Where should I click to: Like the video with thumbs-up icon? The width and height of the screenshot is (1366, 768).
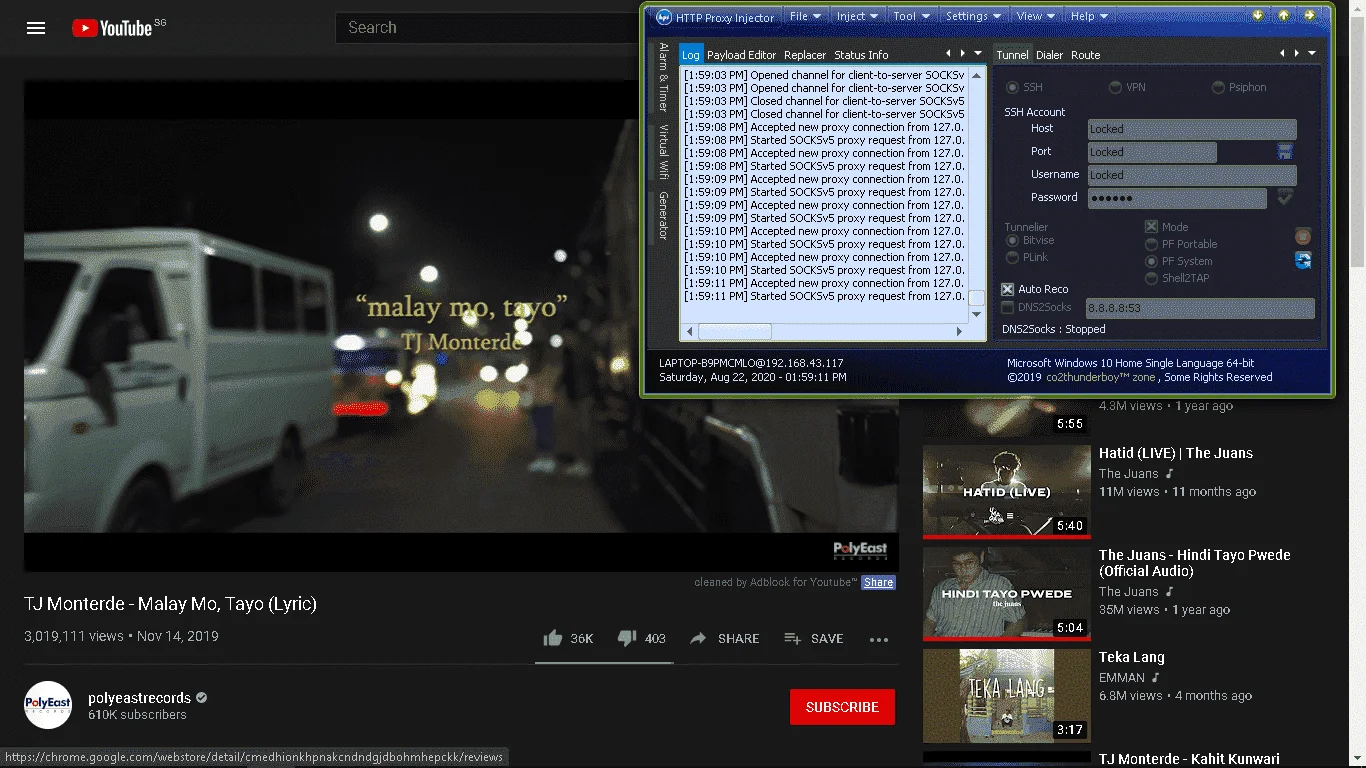pyautogui.click(x=552, y=638)
